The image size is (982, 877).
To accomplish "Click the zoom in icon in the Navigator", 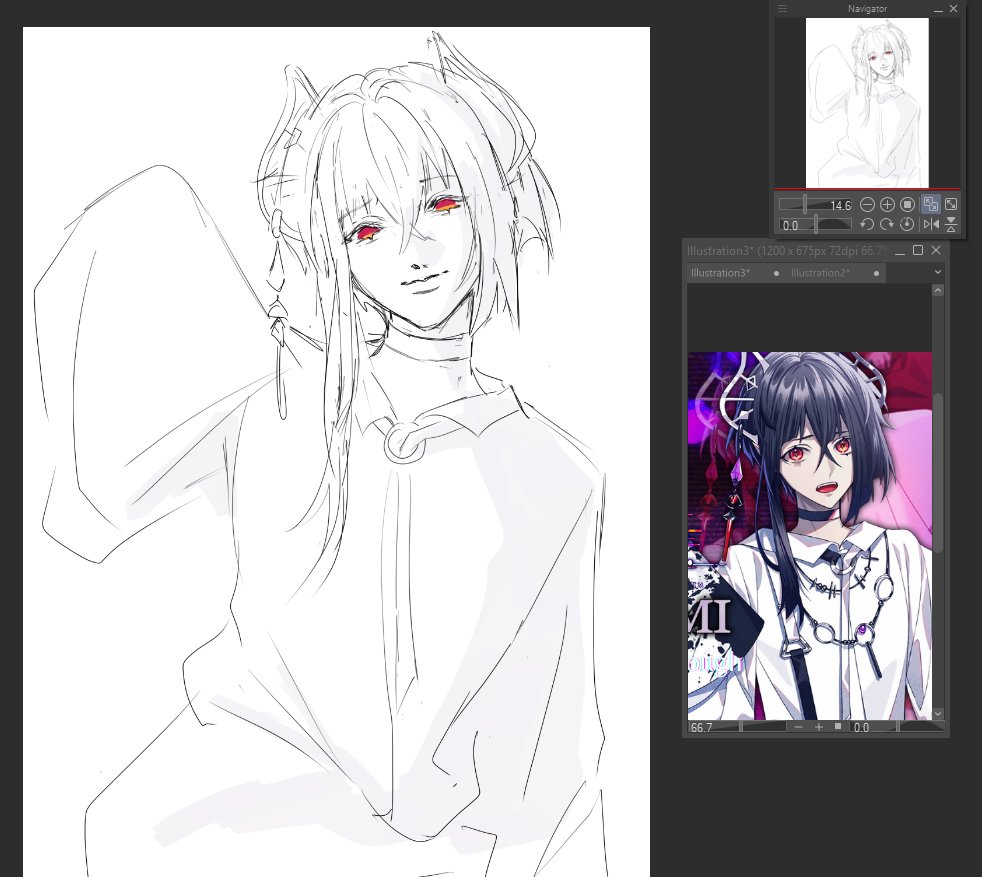I will 886,204.
